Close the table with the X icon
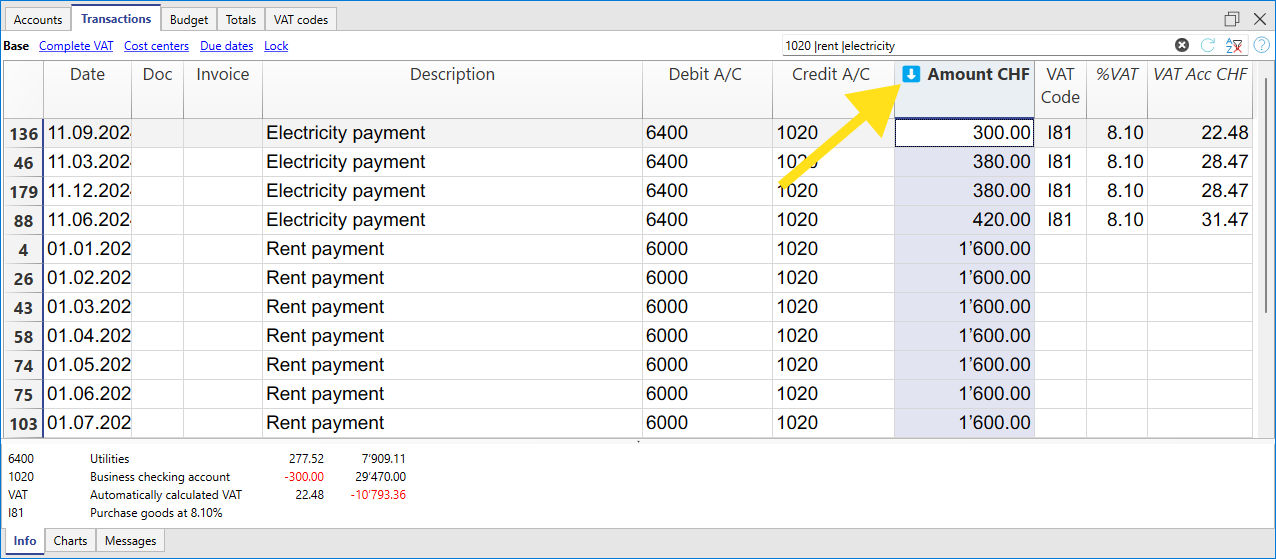 coord(1259,19)
